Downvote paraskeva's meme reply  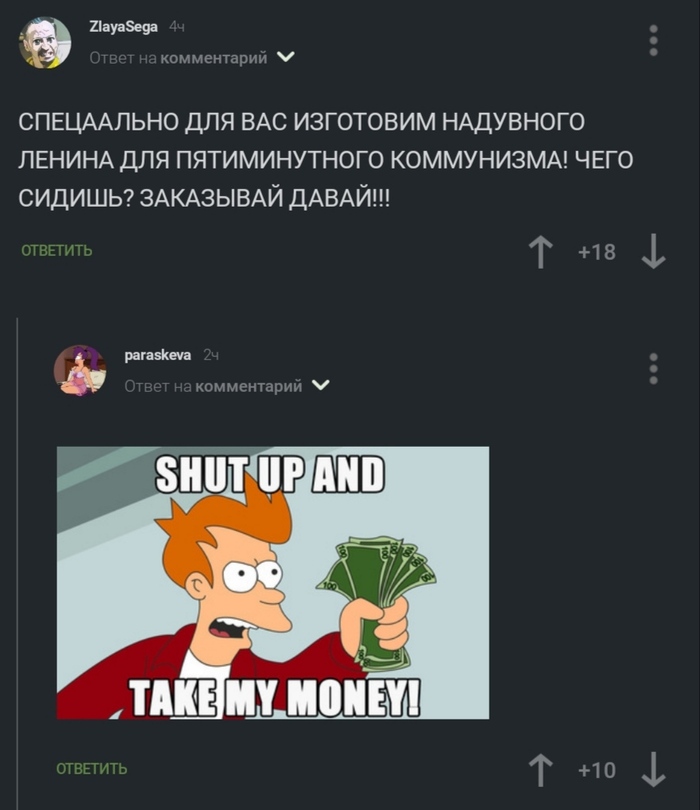click(654, 770)
